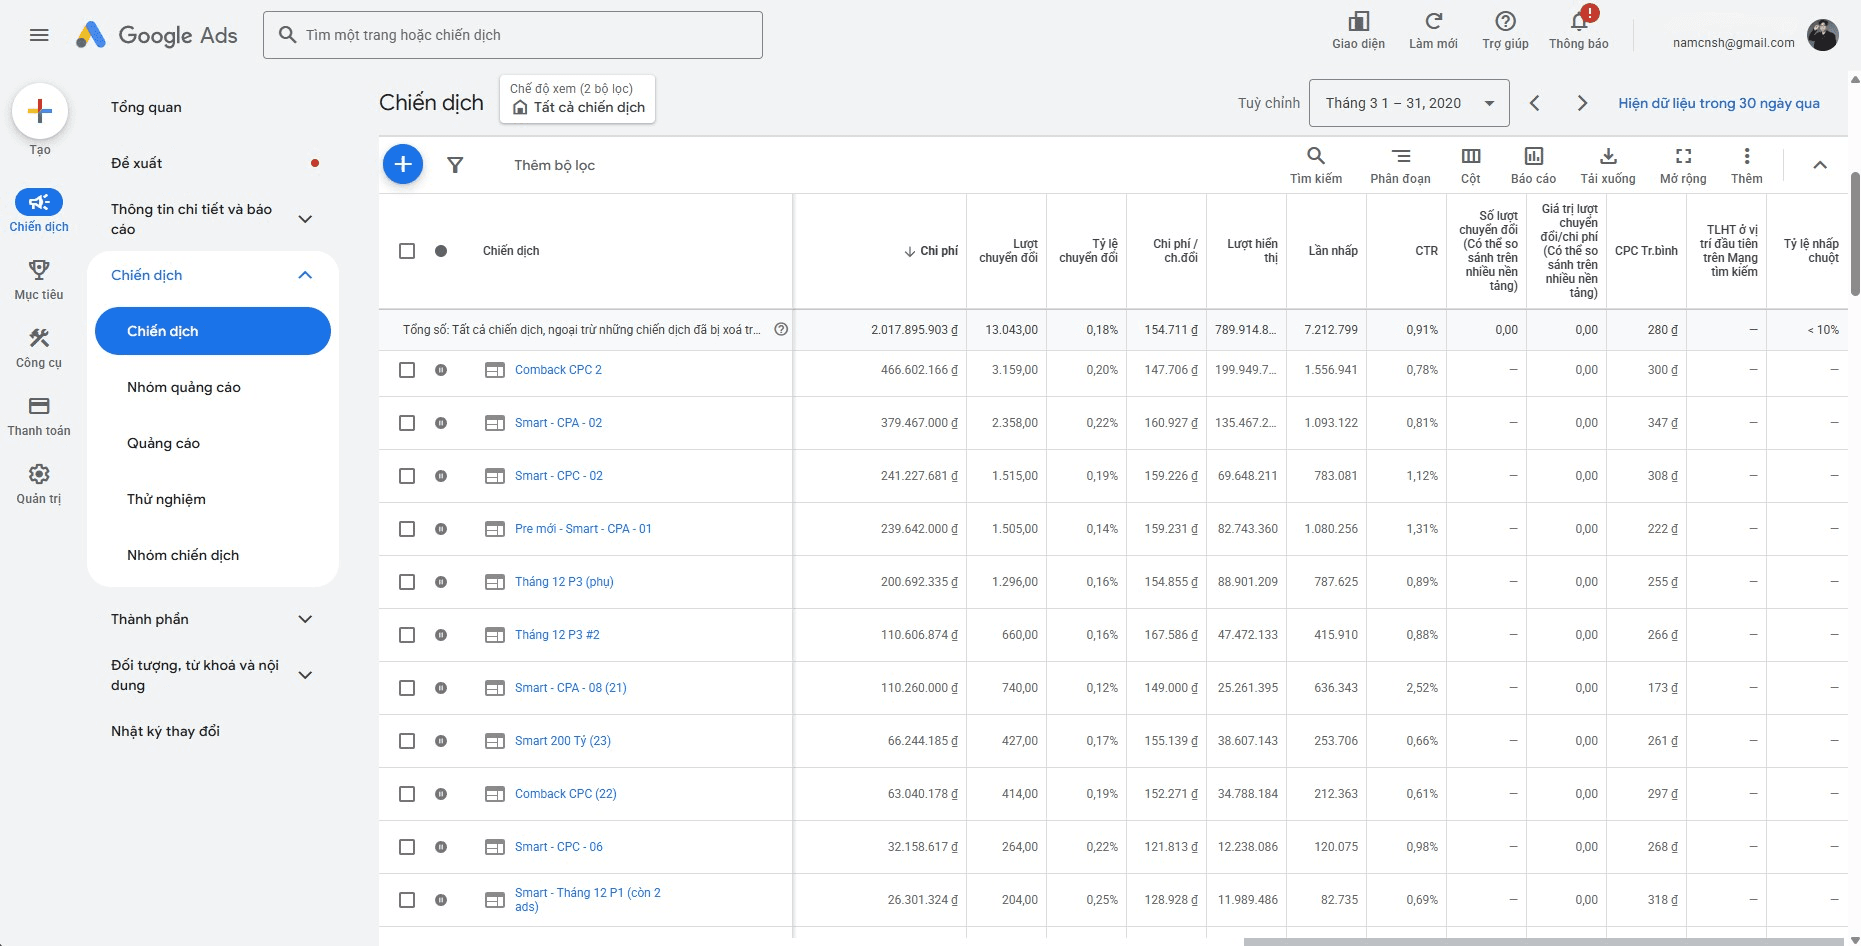Expand Đối tượng, từ khoá và nội dung
Image resolution: width=1861 pixels, height=946 pixels.
tap(306, 675)
